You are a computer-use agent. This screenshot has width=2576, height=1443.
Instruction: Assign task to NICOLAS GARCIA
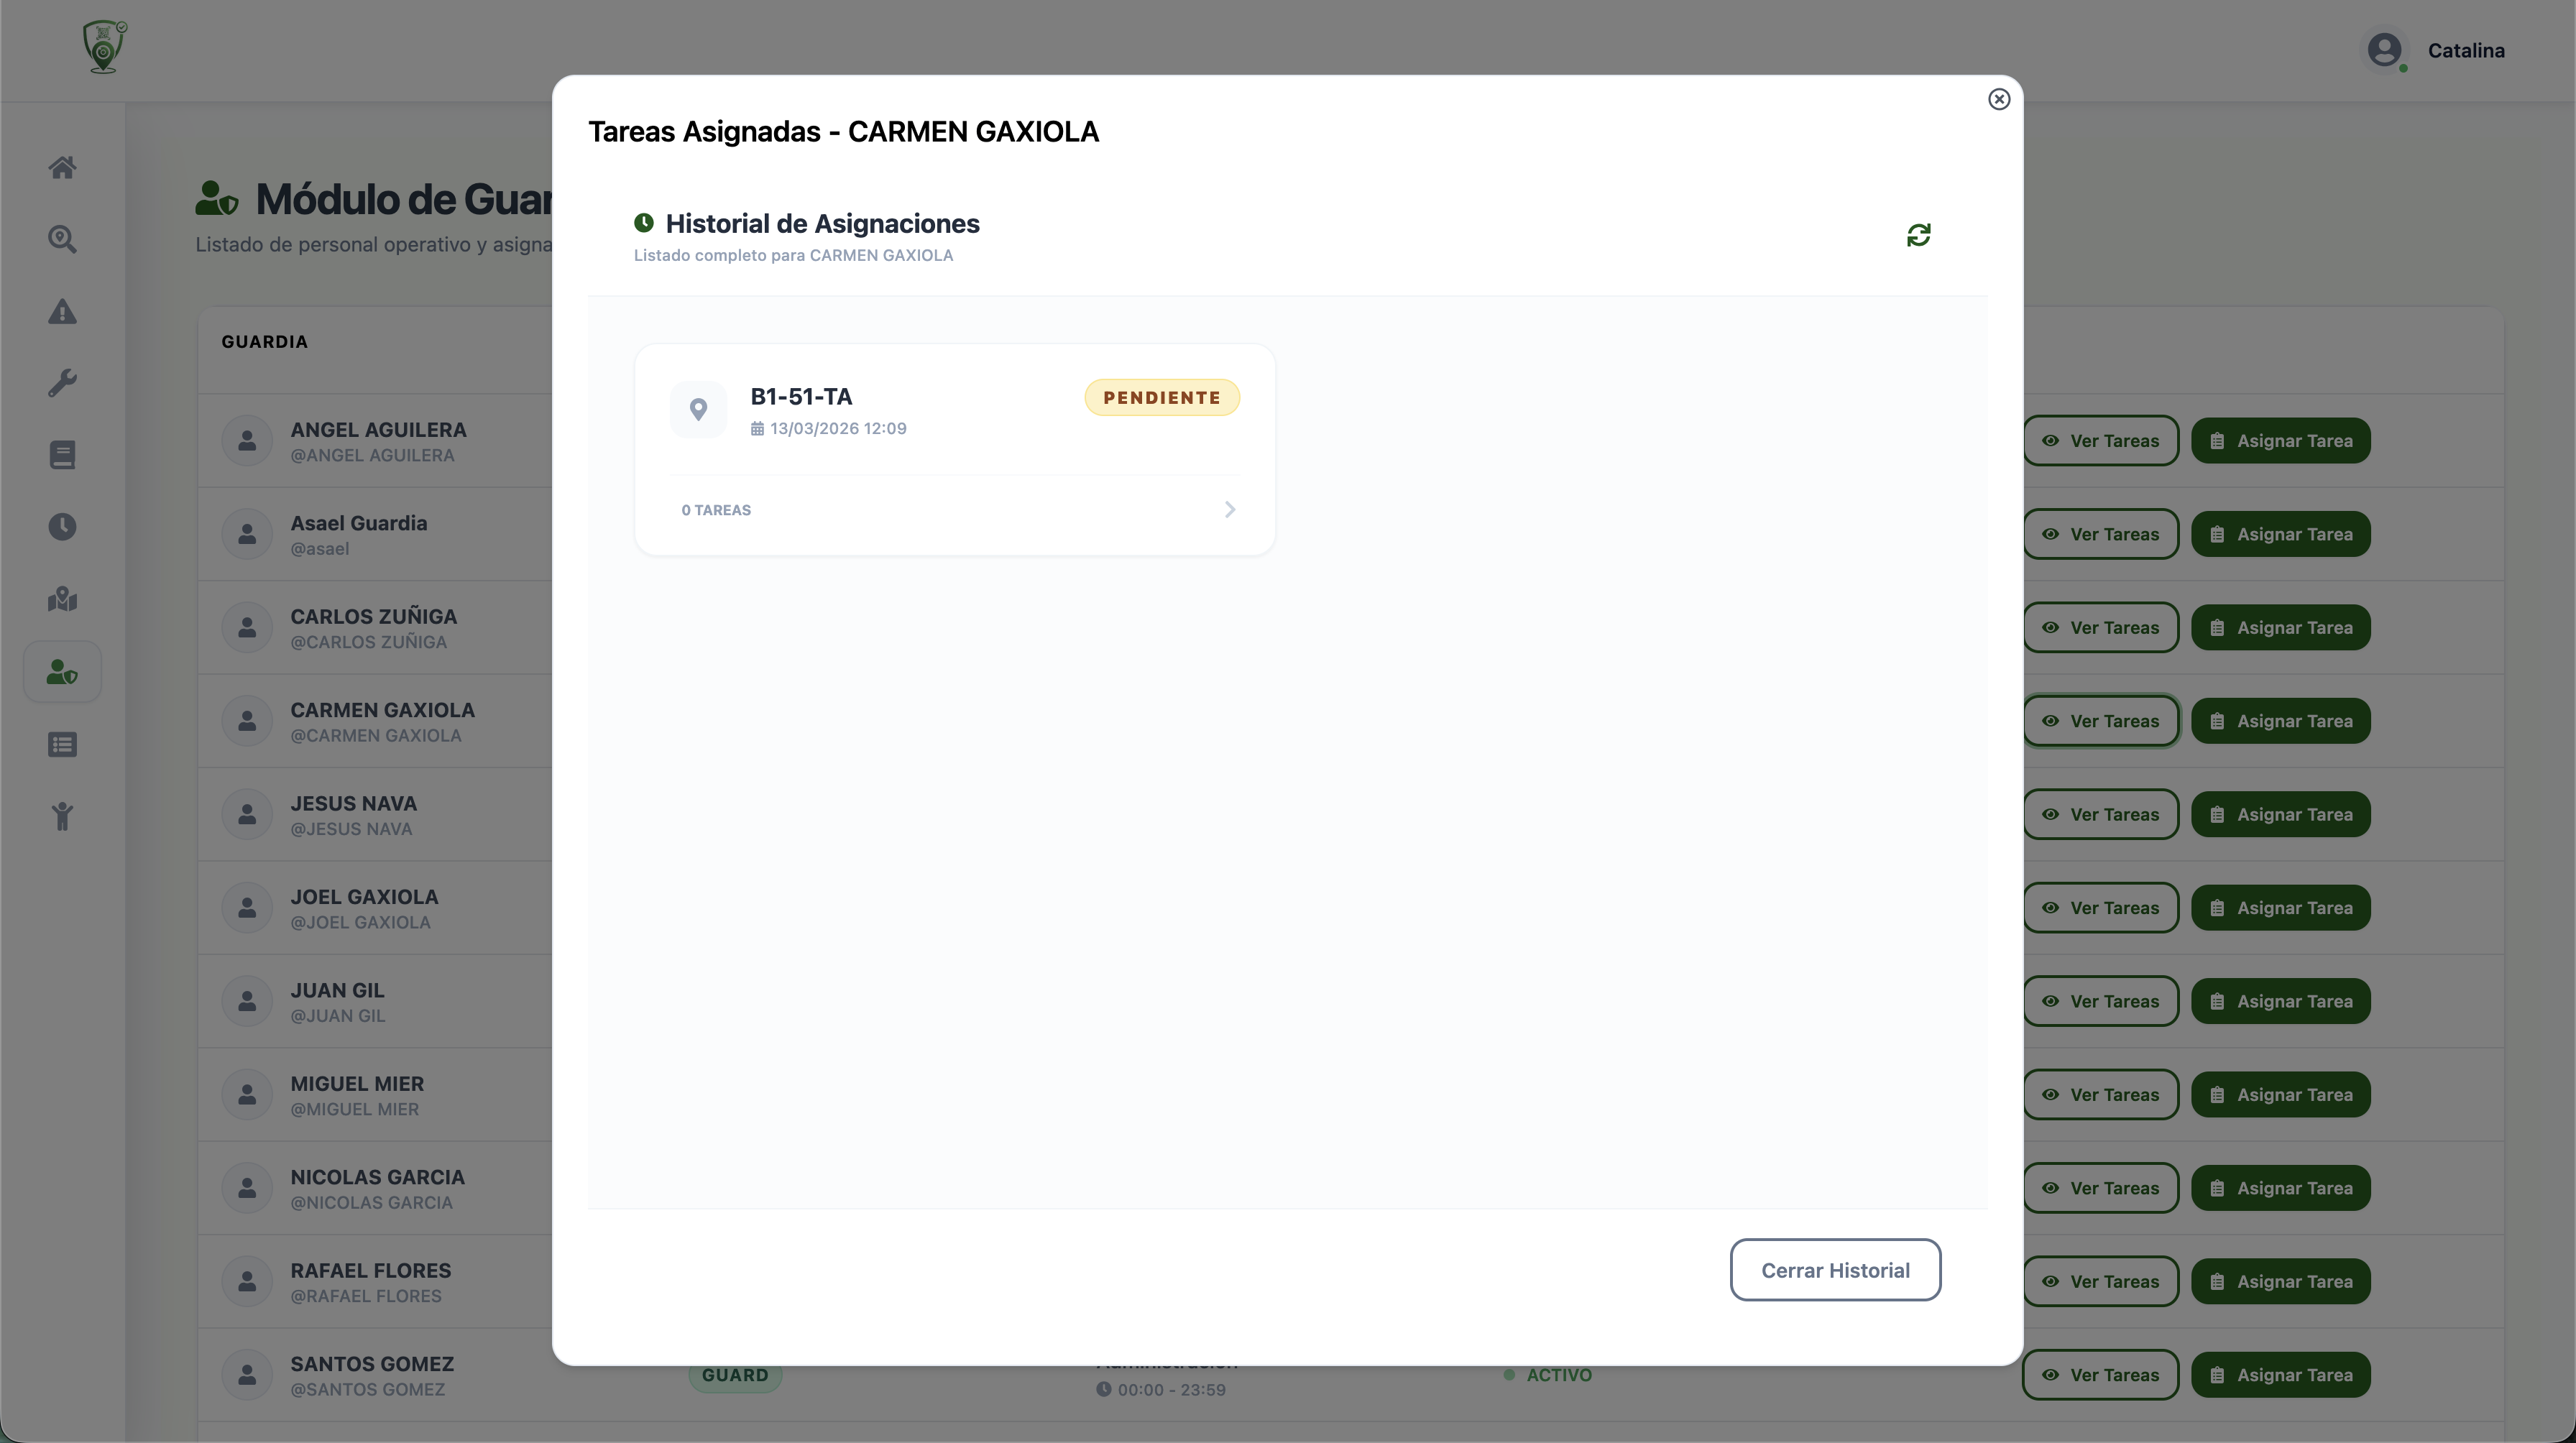pos(2280,1188)
